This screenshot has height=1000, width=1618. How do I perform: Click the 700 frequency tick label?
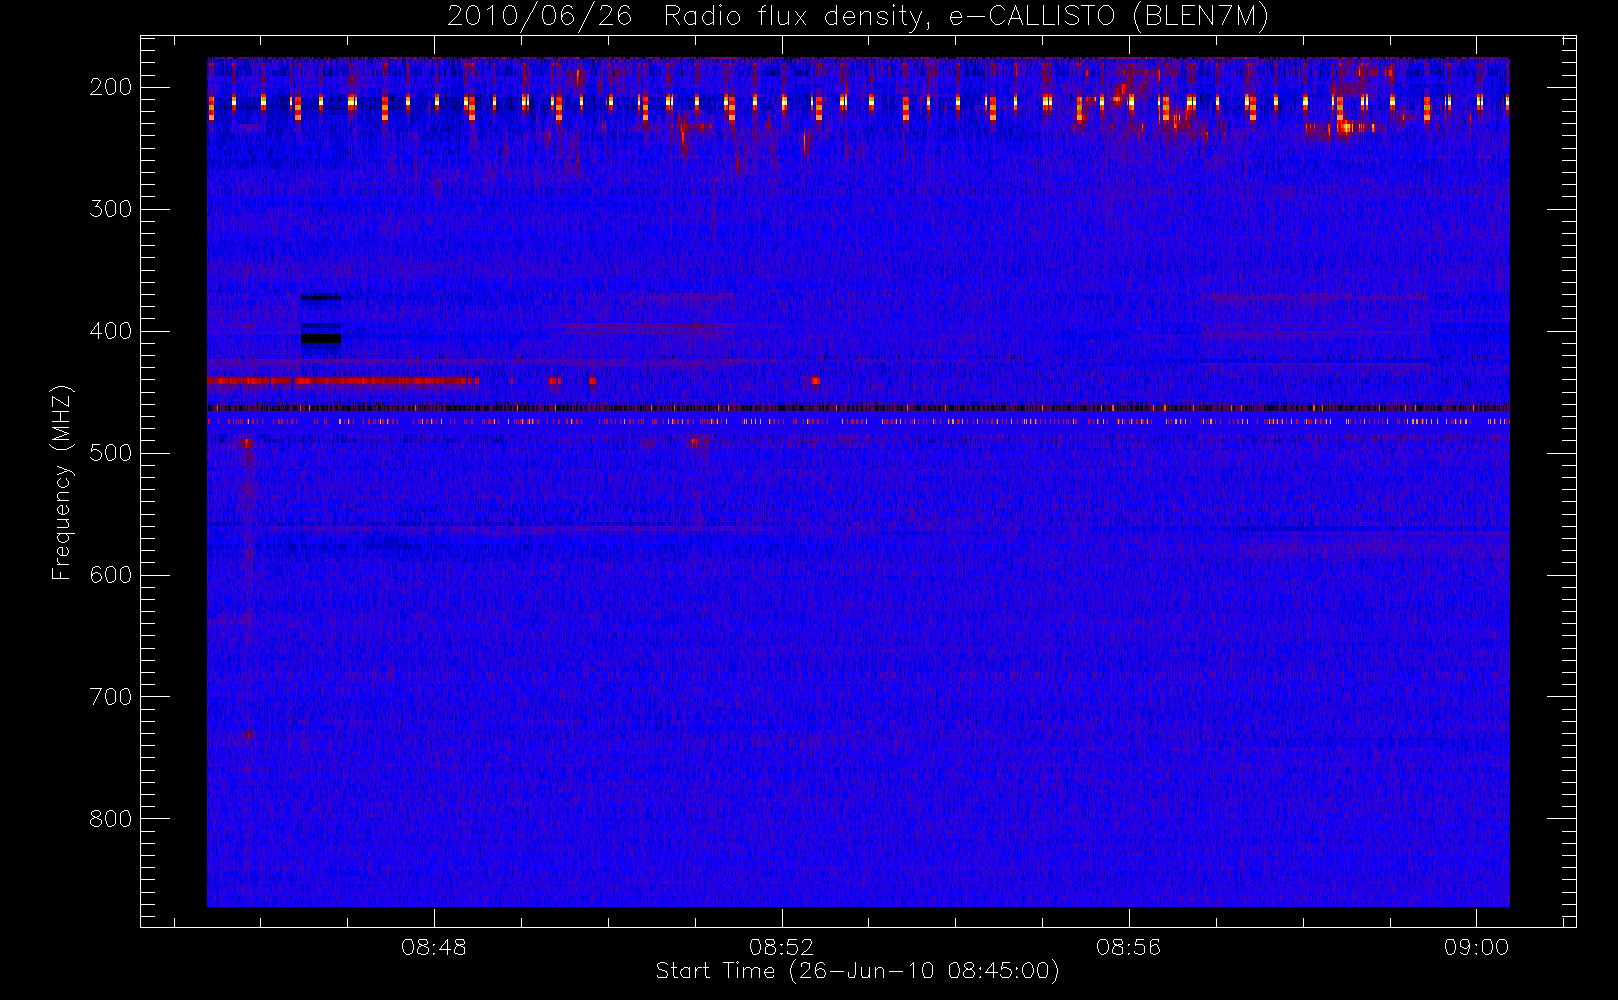point(111,697)
